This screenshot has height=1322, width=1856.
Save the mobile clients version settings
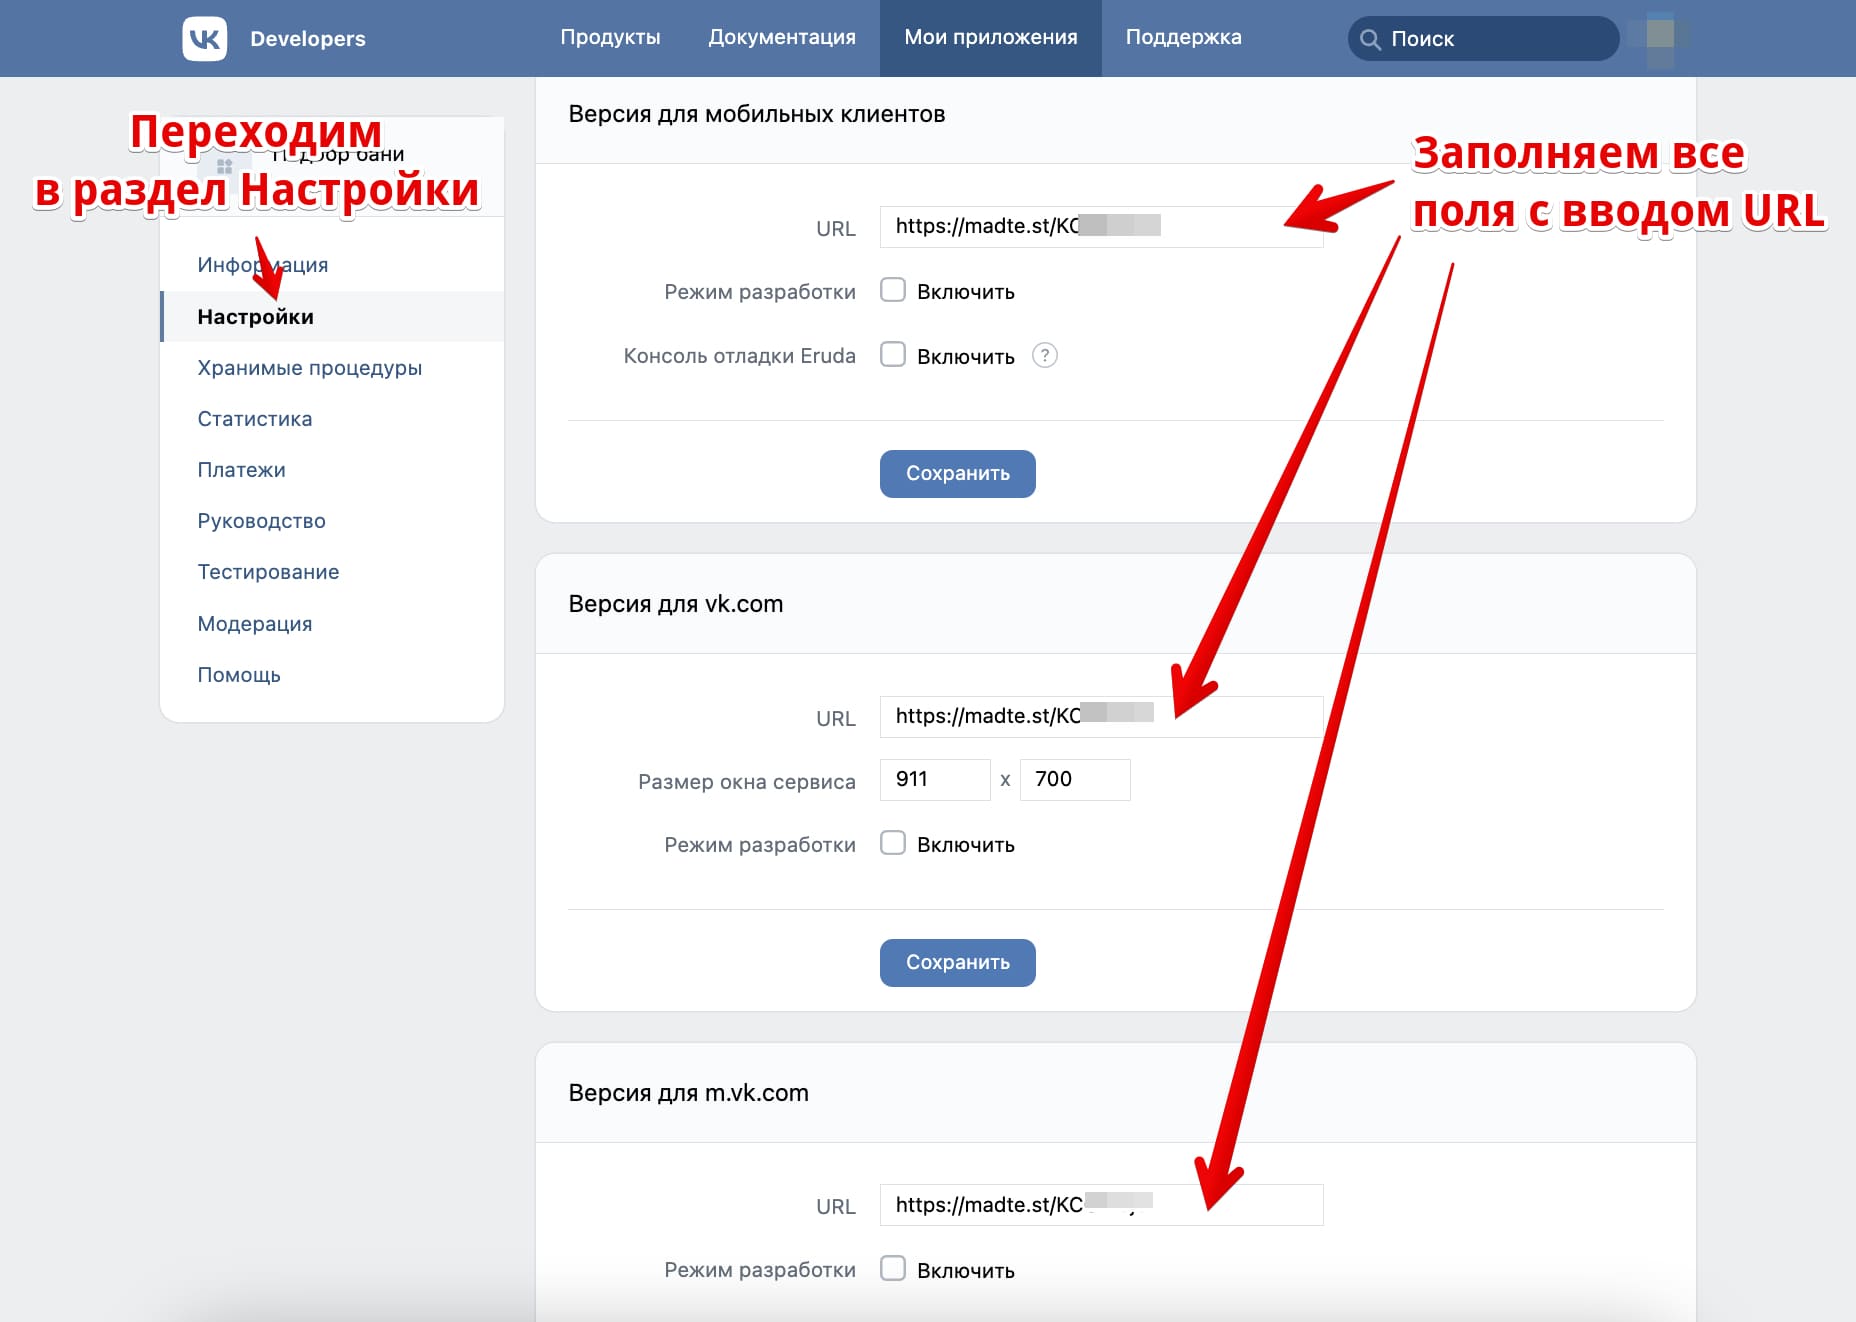click(x=958, y=473)
